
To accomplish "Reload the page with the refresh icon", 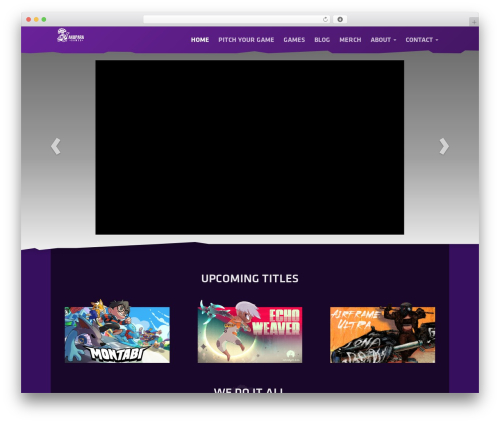I will (325, 19).
